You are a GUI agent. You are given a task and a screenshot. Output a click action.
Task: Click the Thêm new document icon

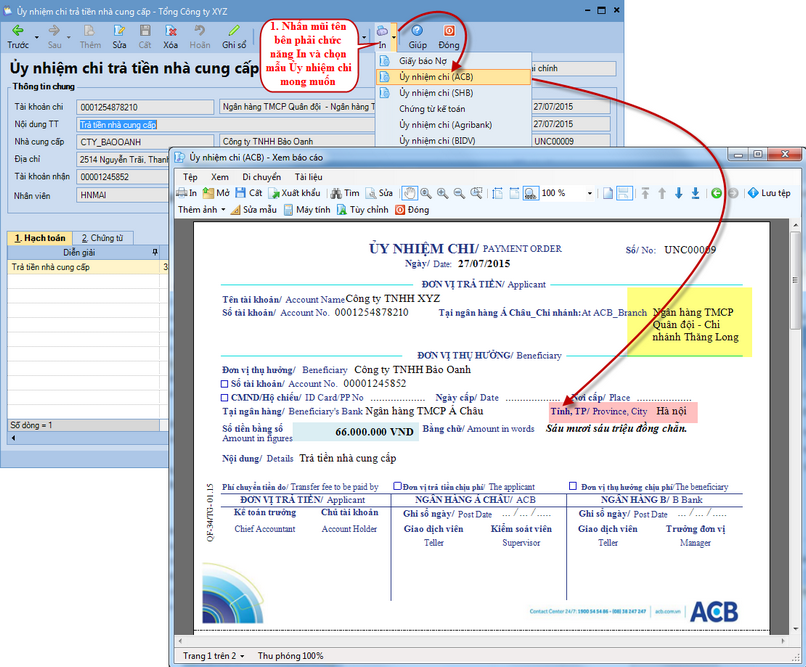(90, 31)
